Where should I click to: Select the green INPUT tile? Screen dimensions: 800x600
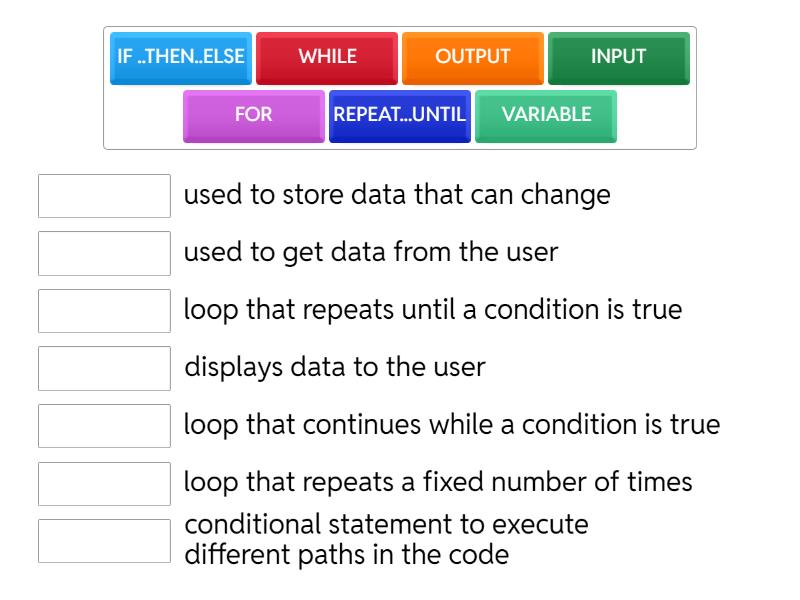(618, 57)
